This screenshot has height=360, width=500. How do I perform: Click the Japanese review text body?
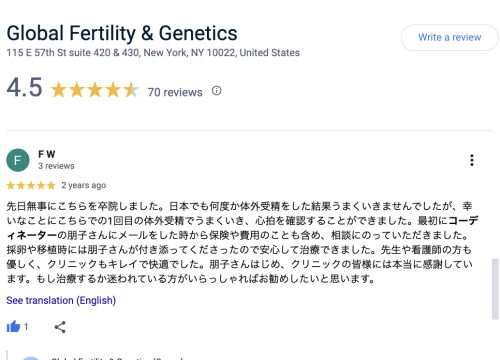243,242
